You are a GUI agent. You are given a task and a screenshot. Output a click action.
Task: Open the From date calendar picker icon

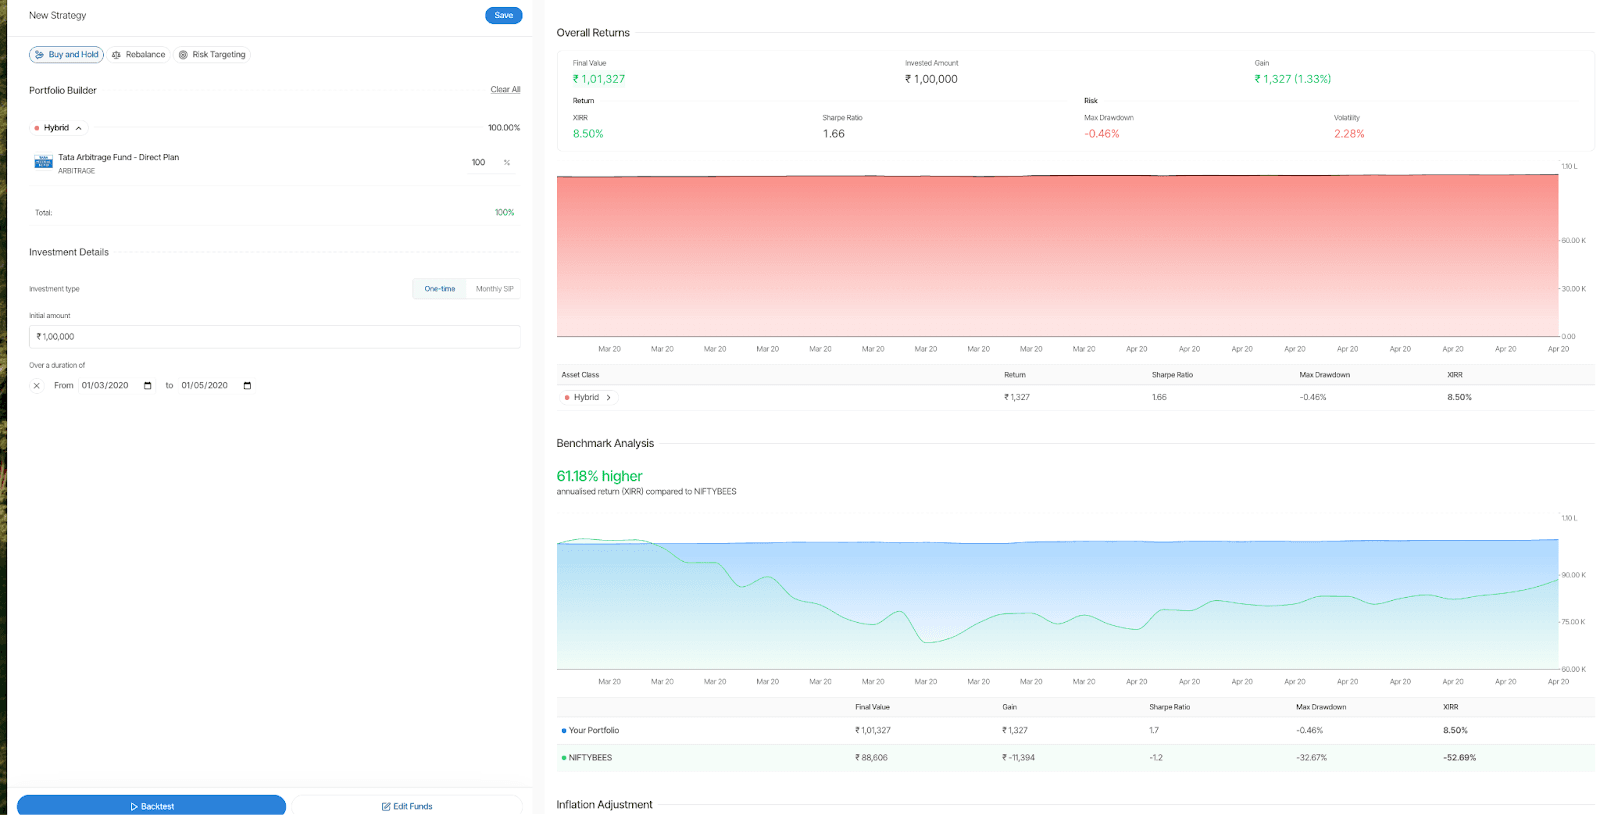click(148, 386)
